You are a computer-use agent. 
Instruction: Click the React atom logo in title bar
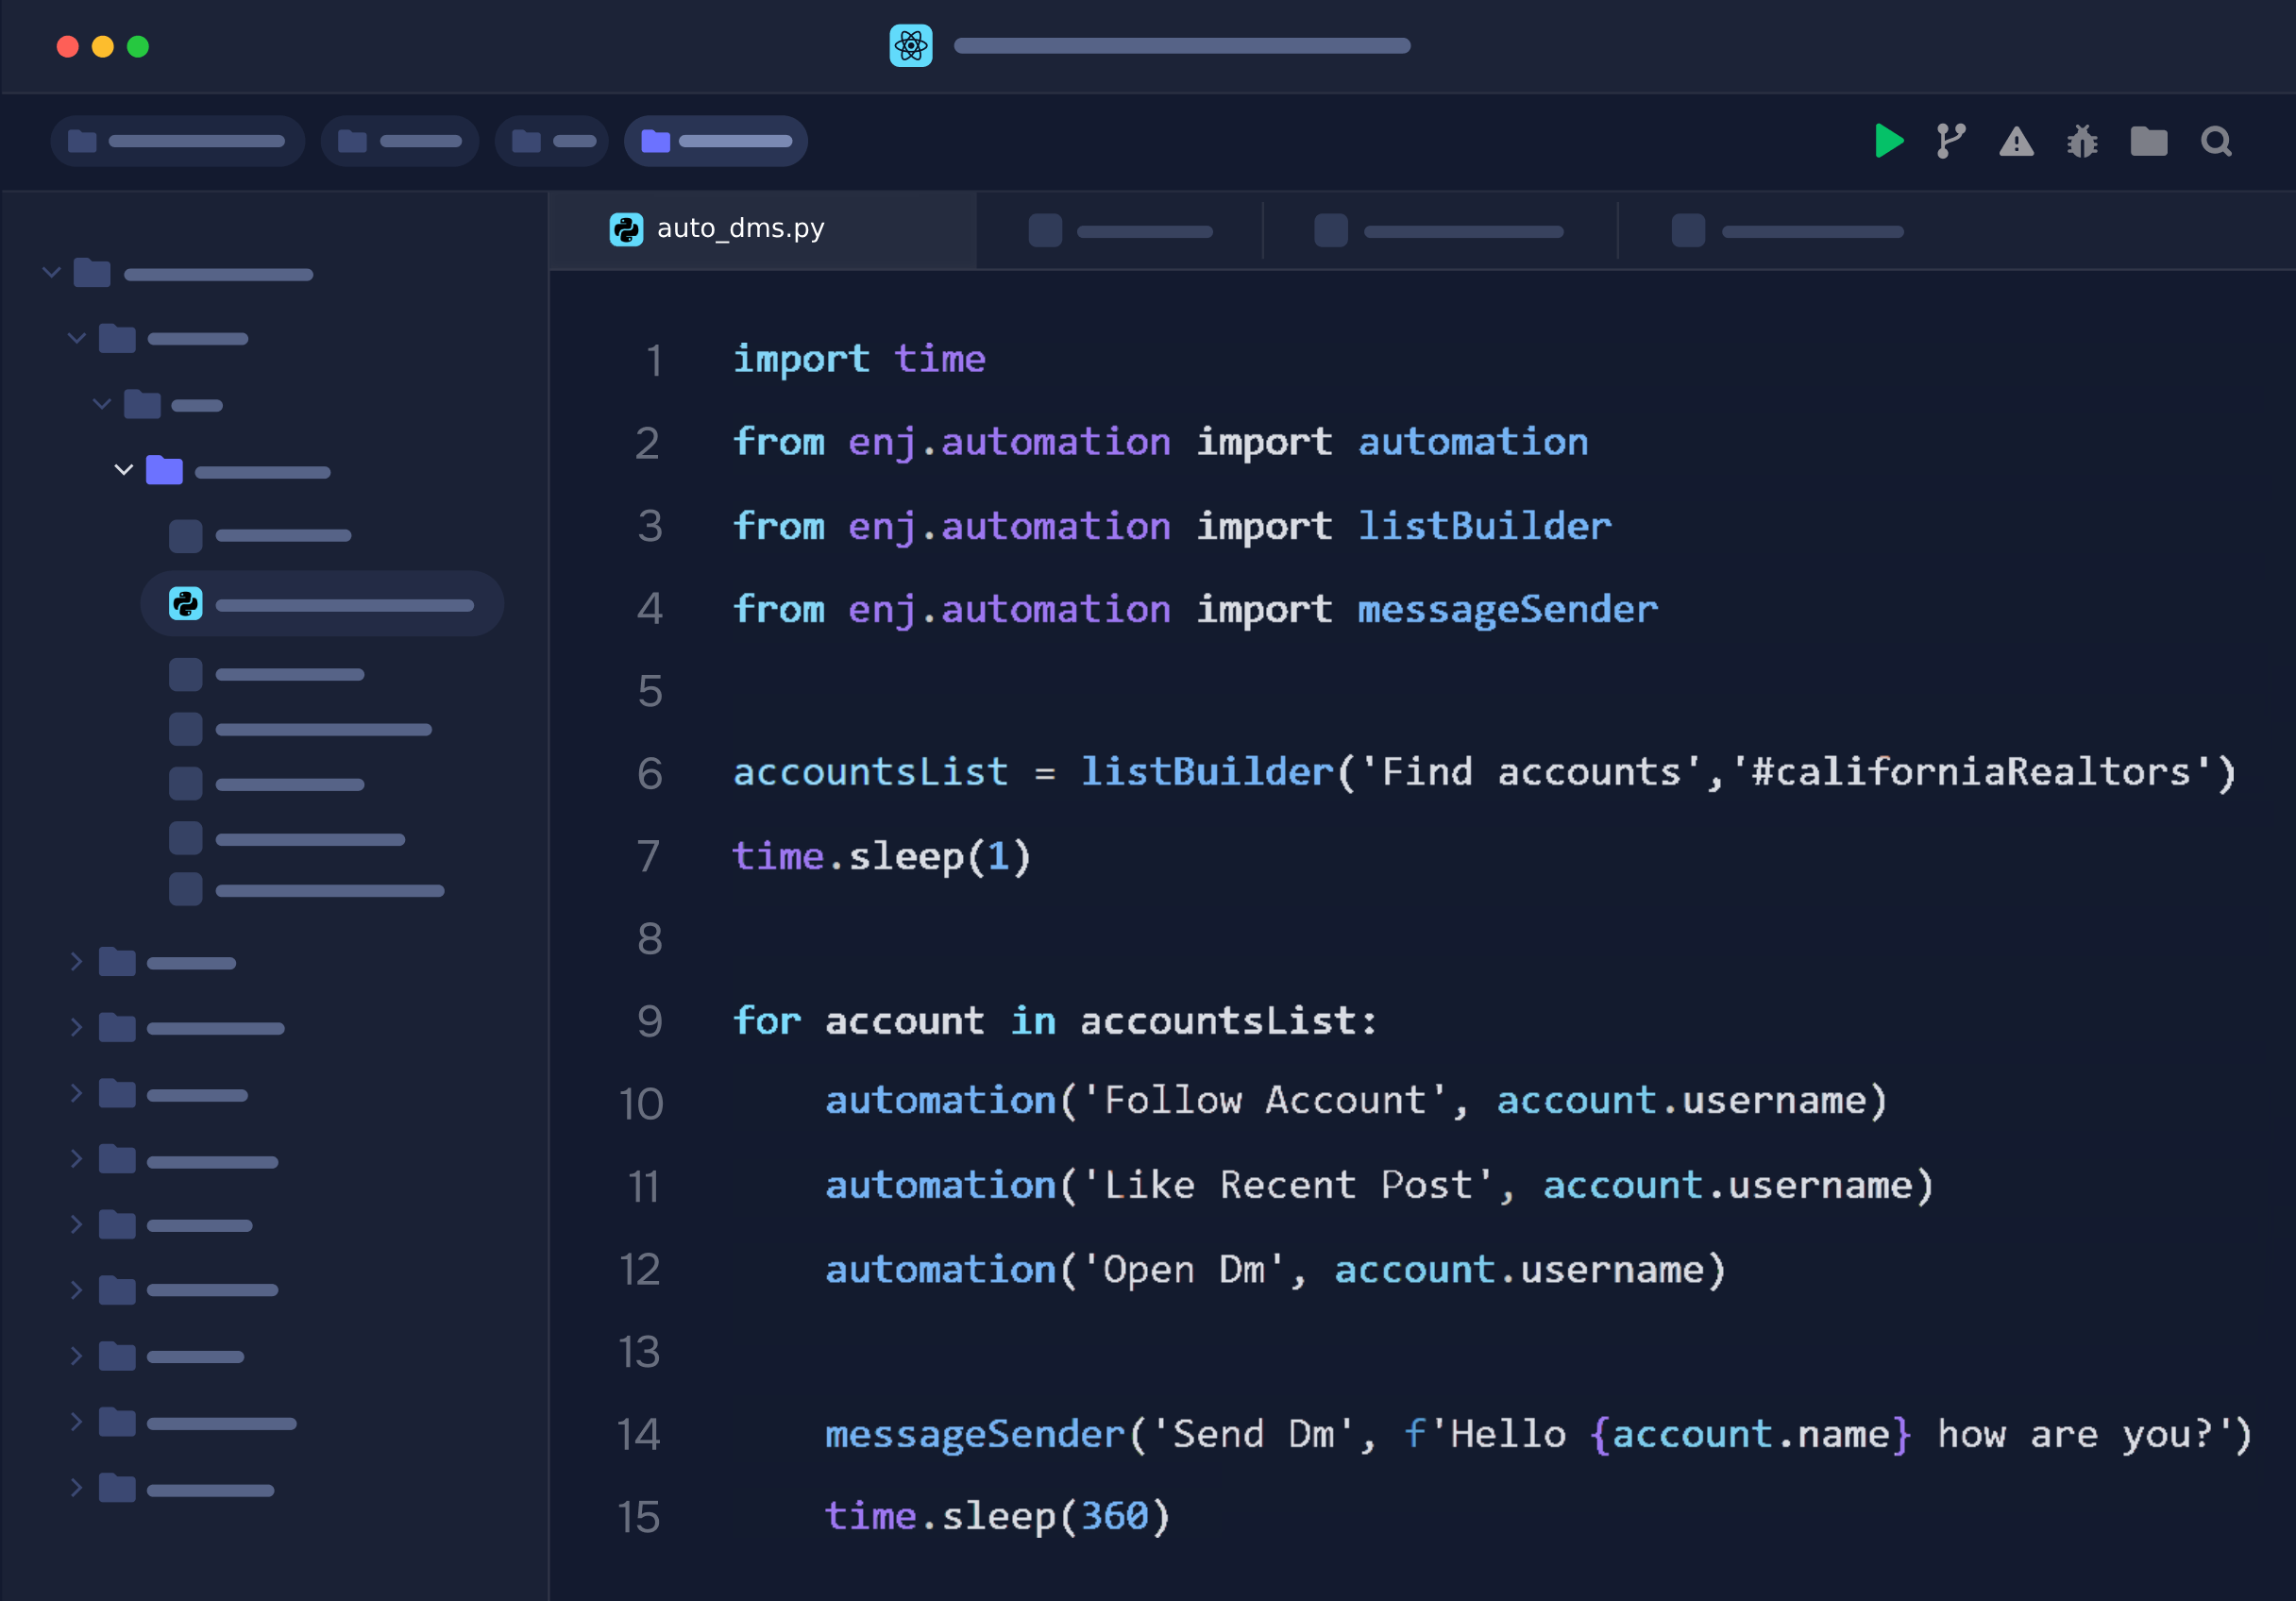pos(910,46)
